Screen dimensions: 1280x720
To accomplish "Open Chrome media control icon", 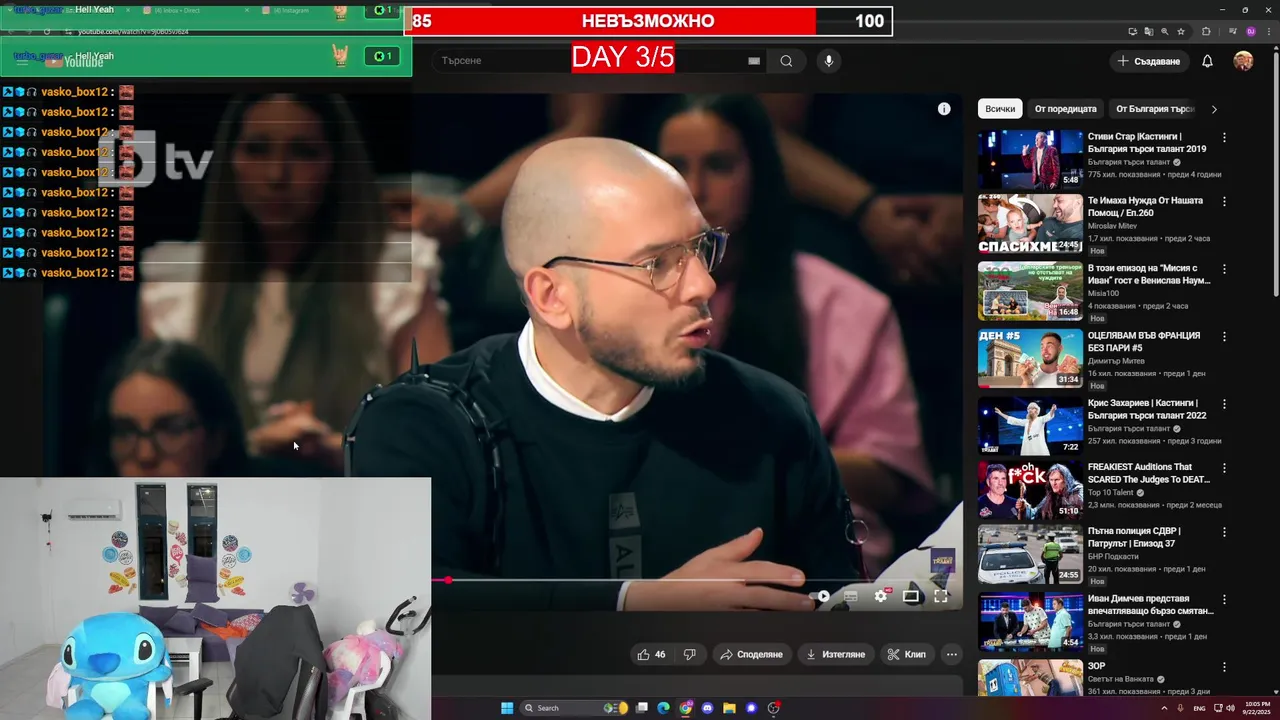I will coord(1232,32).
